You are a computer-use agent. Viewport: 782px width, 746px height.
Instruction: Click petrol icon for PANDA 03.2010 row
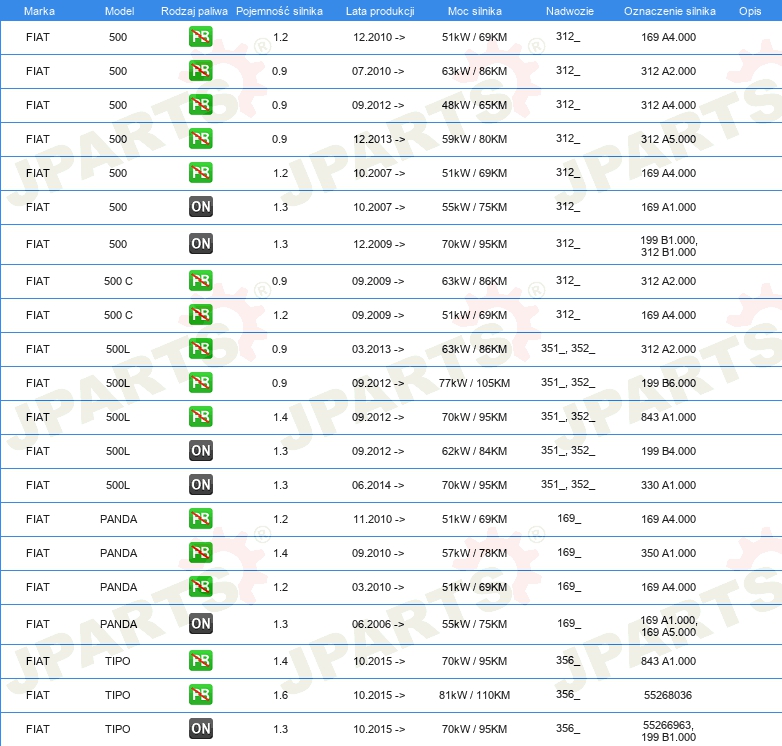tap(200, 586)
